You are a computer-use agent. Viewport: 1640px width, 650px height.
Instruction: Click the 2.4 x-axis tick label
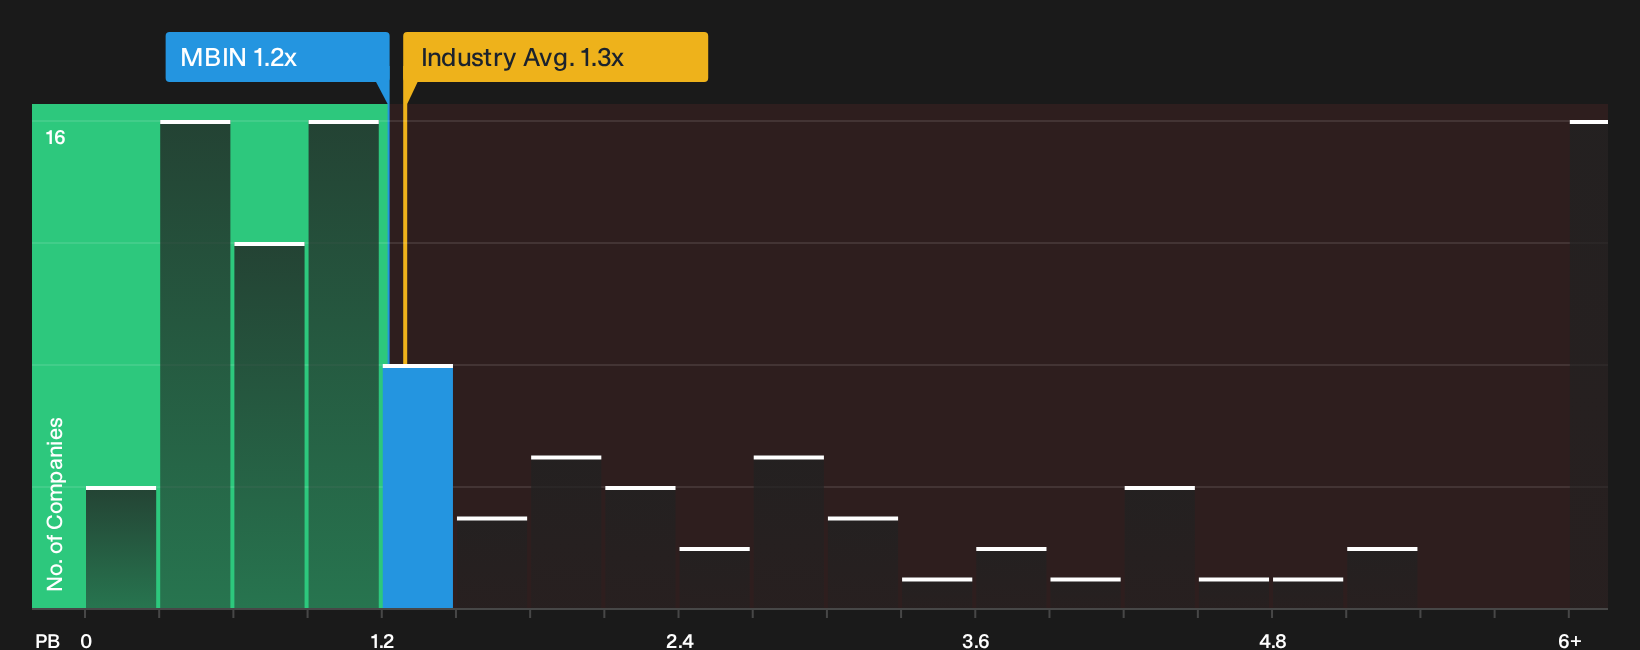(679, 641)
